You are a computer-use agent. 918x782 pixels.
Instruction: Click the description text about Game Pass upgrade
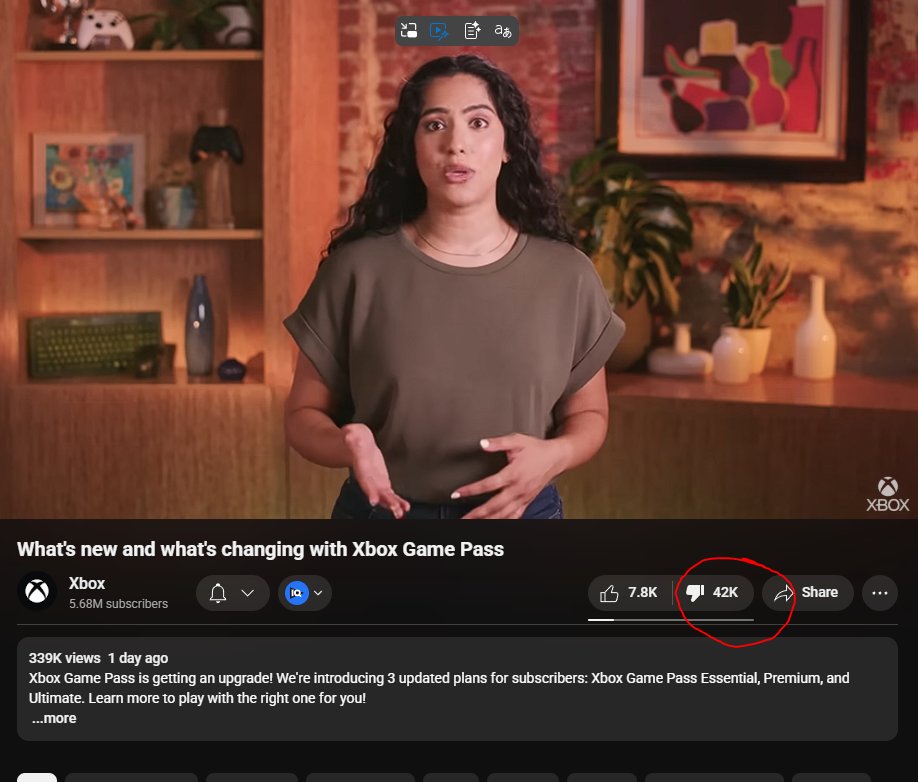tap(439, 688)
